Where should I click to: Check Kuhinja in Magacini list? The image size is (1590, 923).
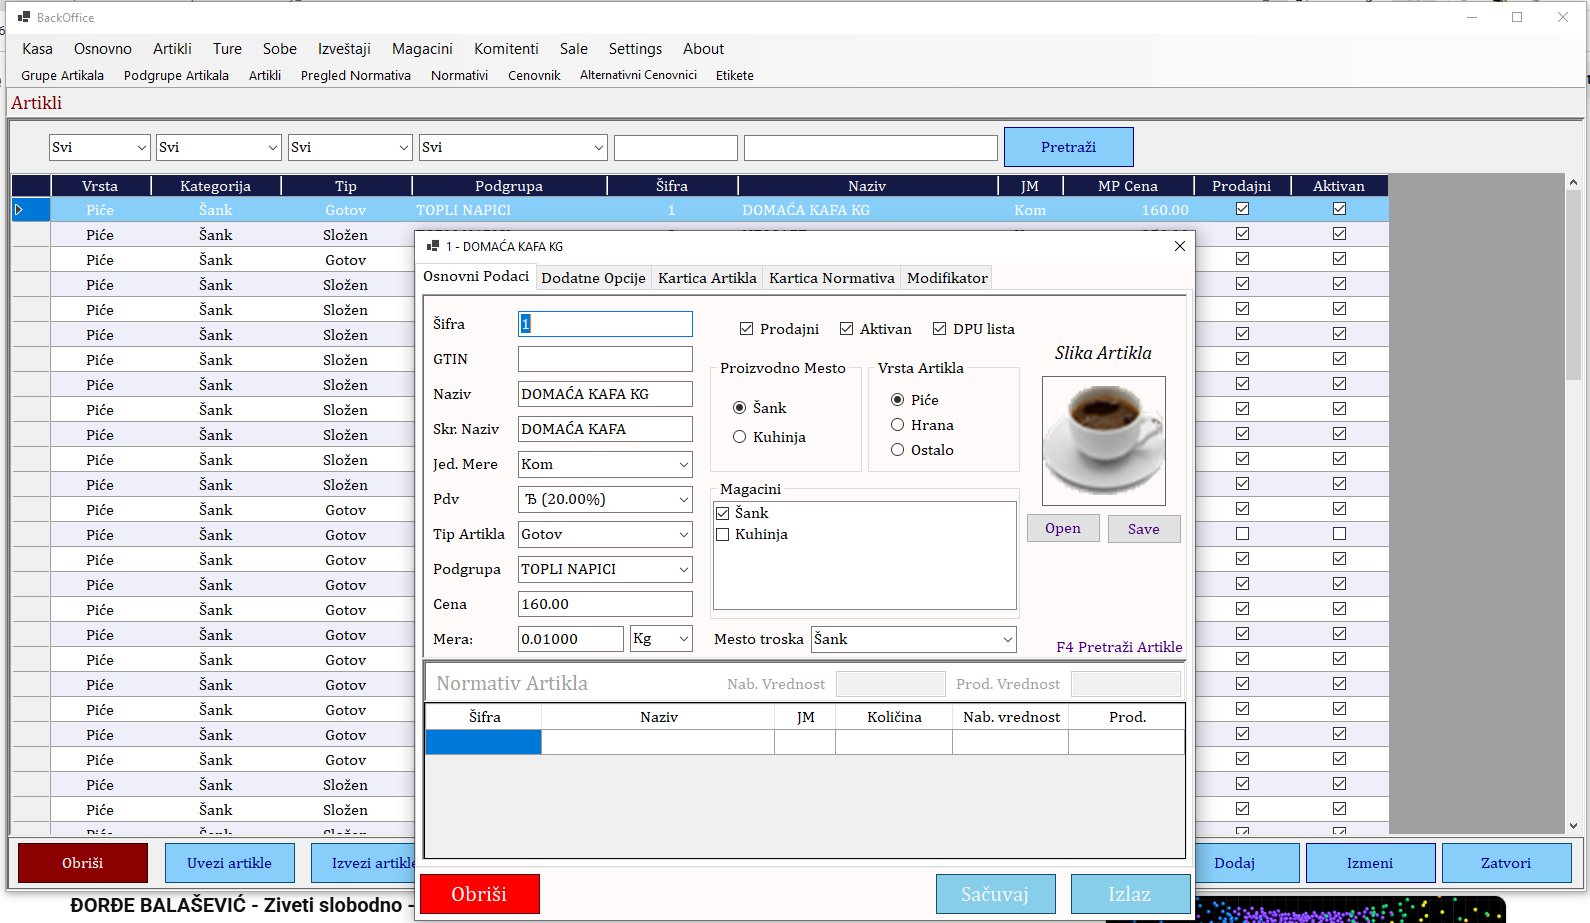tap(722, 534)
